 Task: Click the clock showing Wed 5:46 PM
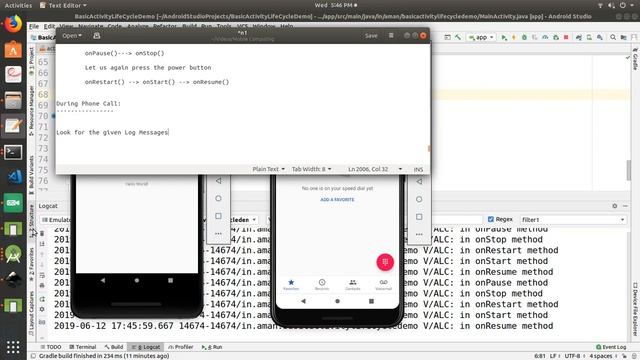click(x=336, y=5)
